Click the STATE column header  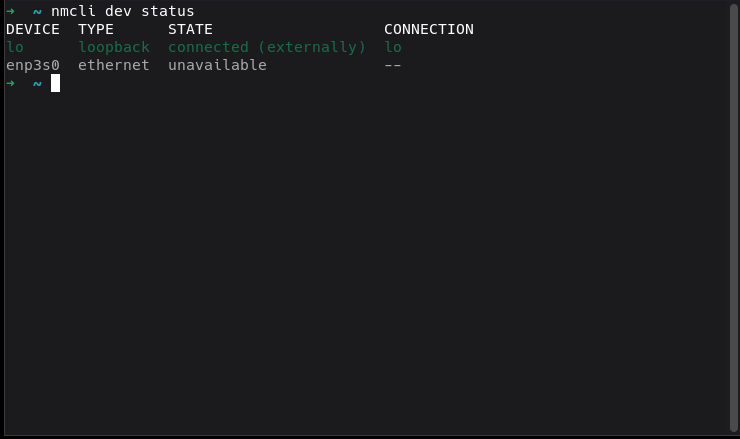click(190, 29)
